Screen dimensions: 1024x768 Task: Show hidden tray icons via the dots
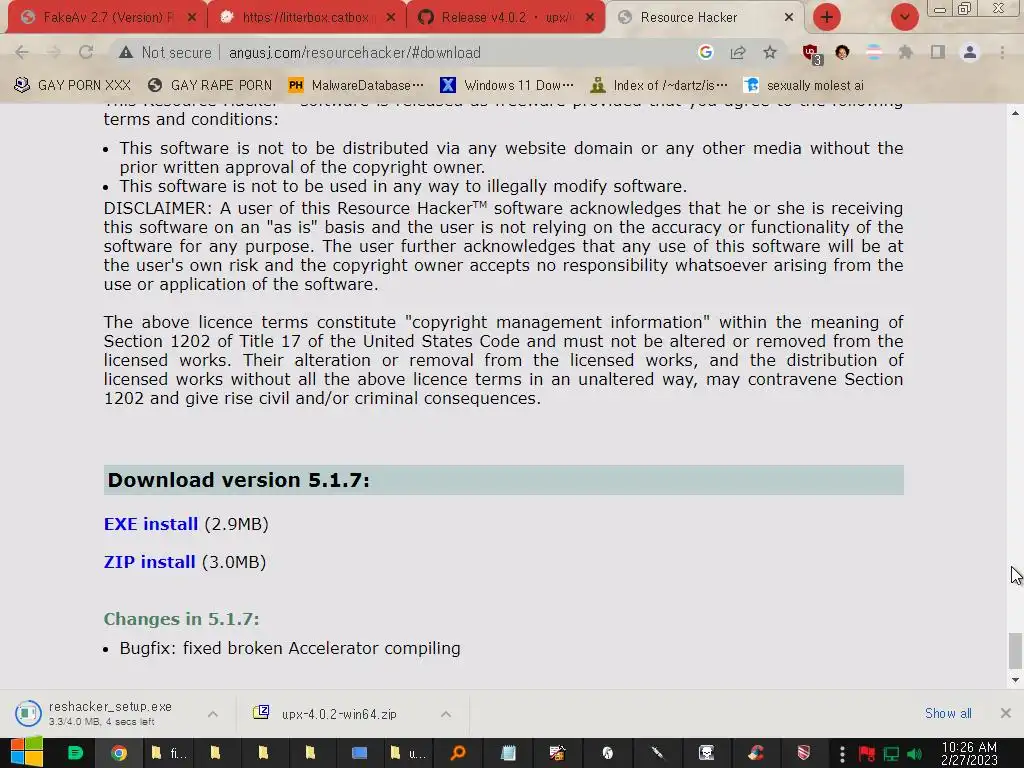click(842, 754)
